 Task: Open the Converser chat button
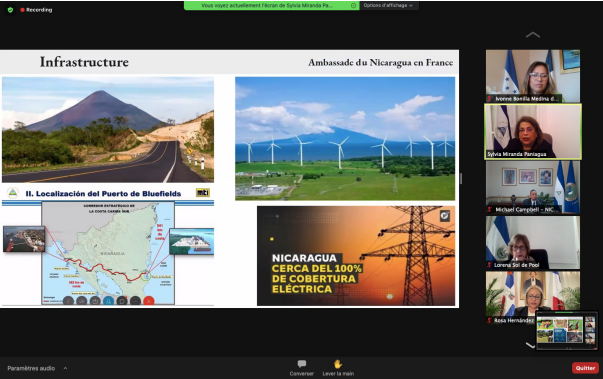302,368
